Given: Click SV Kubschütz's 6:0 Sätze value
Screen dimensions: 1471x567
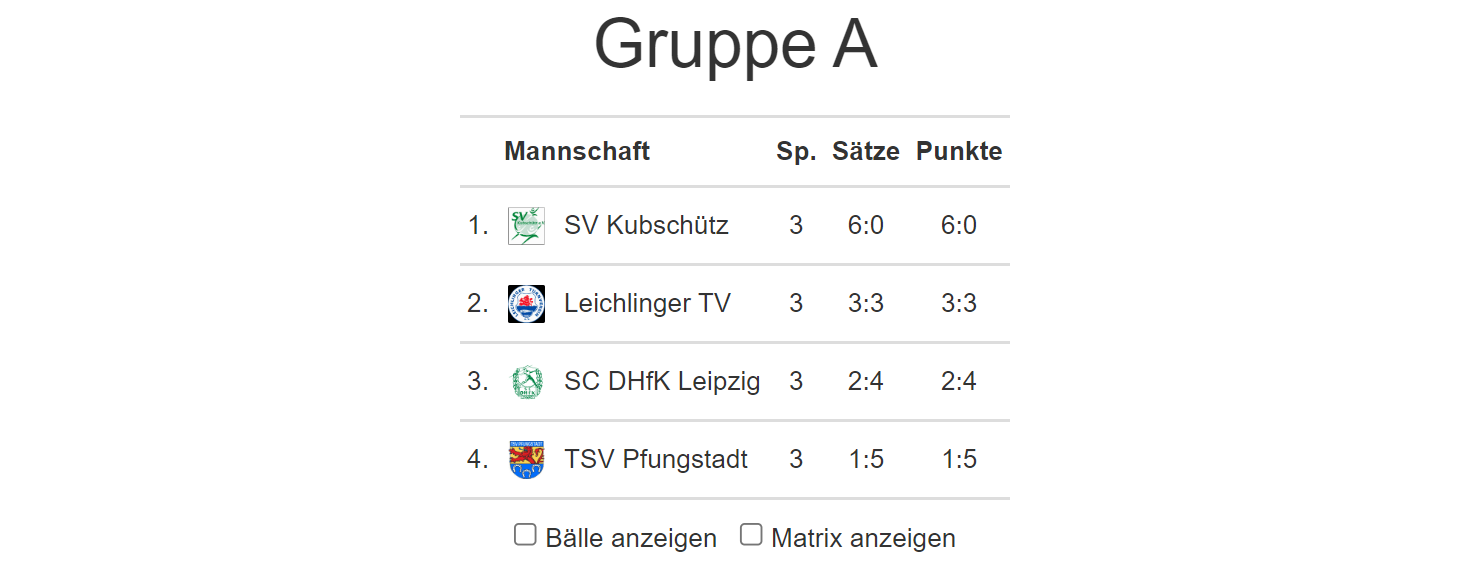Looking at the screenshot, I should click(x=866, y=225).
